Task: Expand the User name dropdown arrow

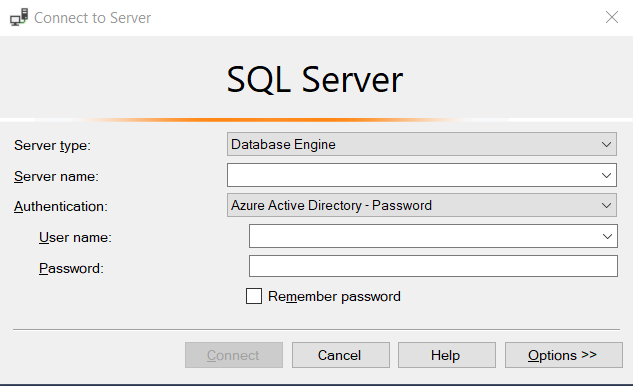Action: click(x=607, y=236)
